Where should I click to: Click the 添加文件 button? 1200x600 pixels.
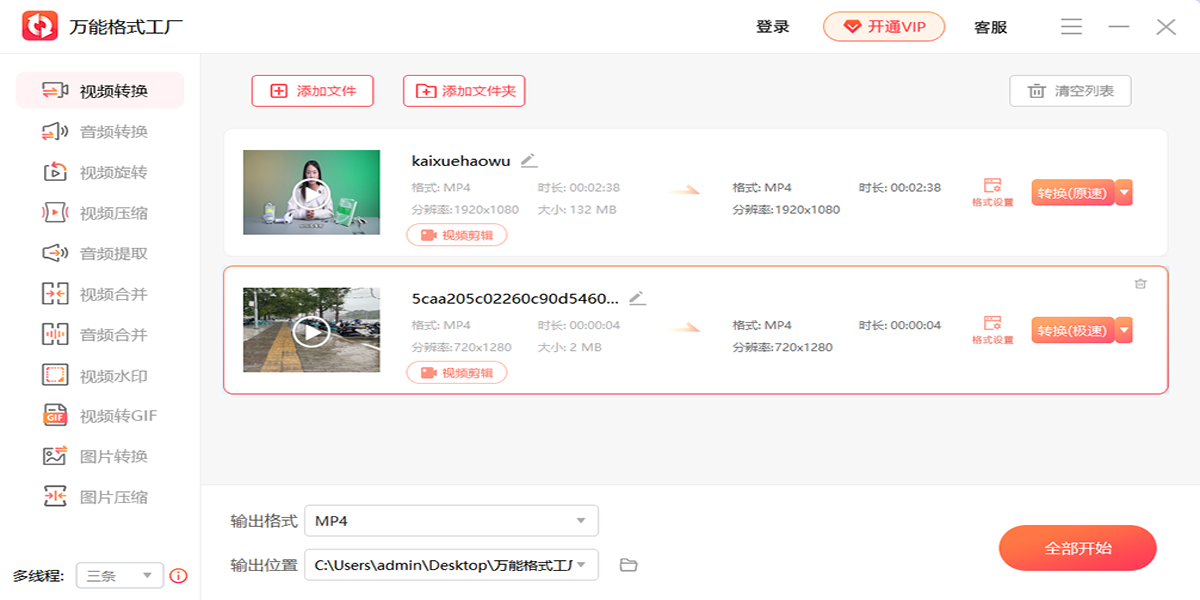point(312,91)
